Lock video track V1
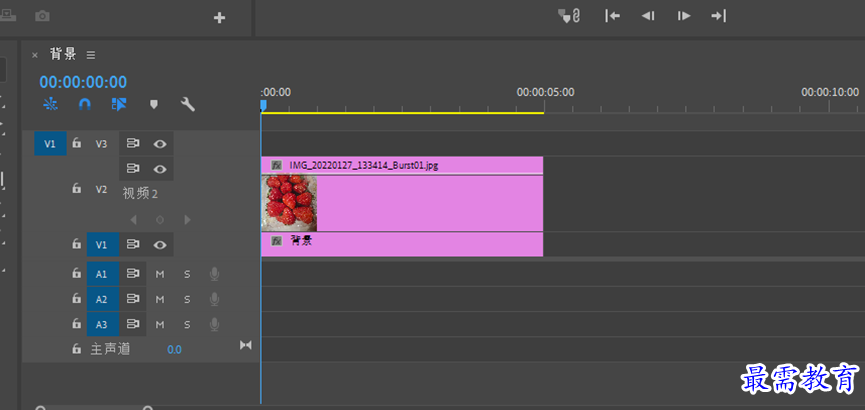The height and width of the screenshot is (410, 865). coord(77,244)
